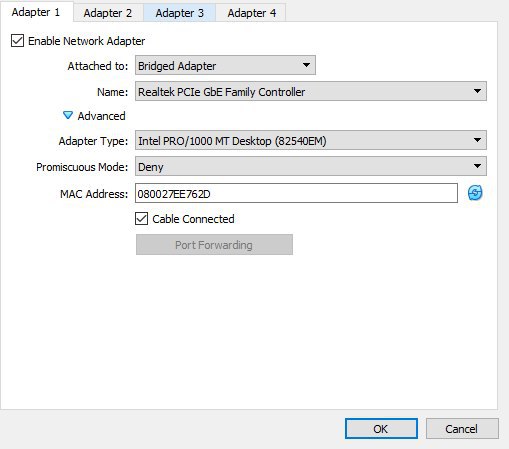
Task: Click the Name label
Action: (x=112, y=92)
